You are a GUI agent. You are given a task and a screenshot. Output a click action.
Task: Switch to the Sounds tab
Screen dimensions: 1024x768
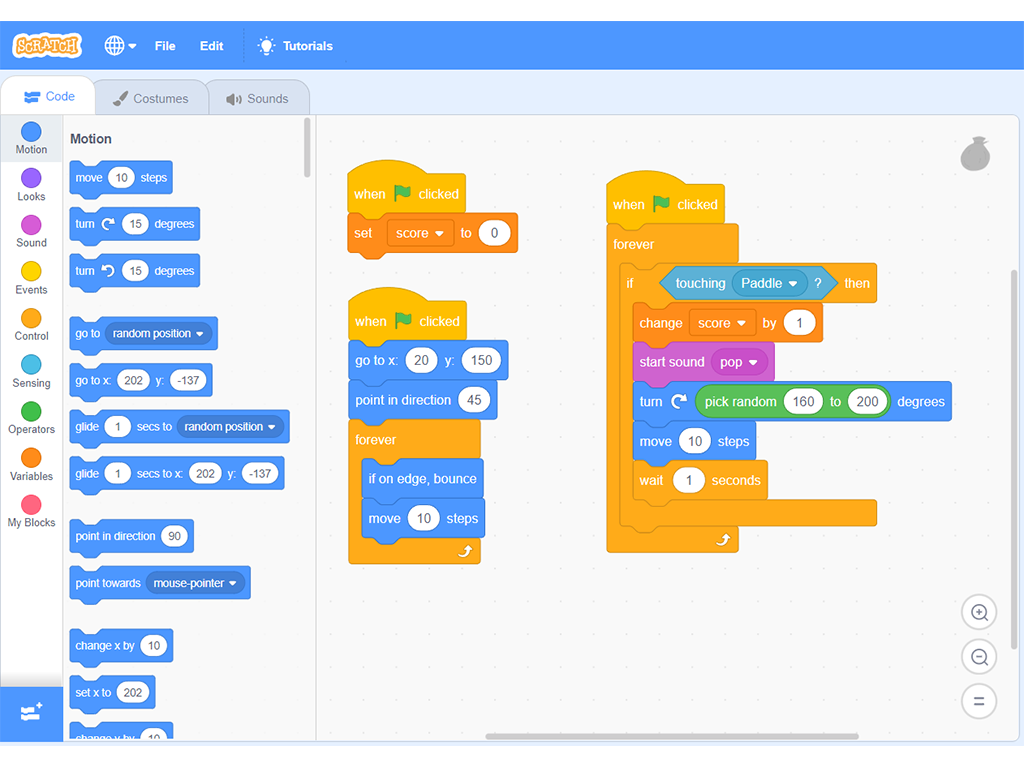(x=257, y=99)
